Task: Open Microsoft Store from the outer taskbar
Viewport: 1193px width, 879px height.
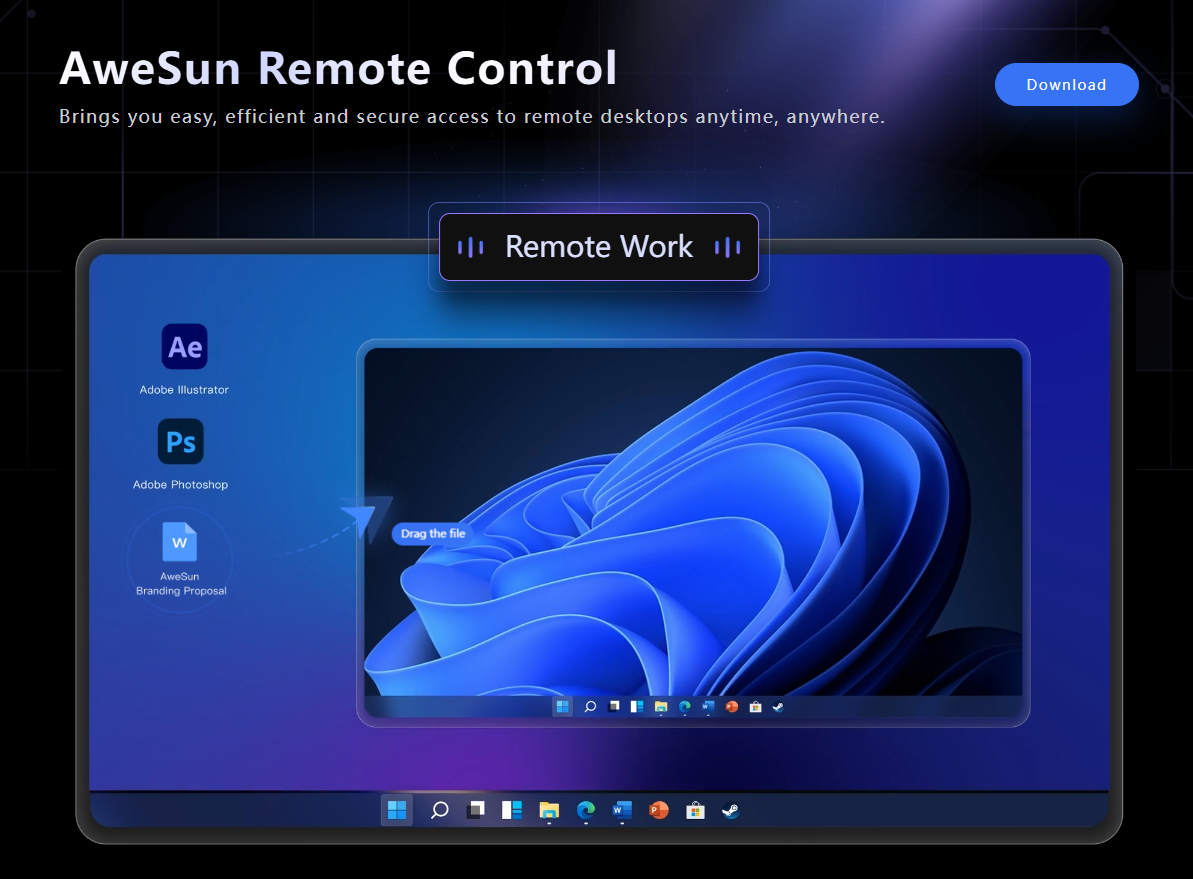Action: (695, 811)
